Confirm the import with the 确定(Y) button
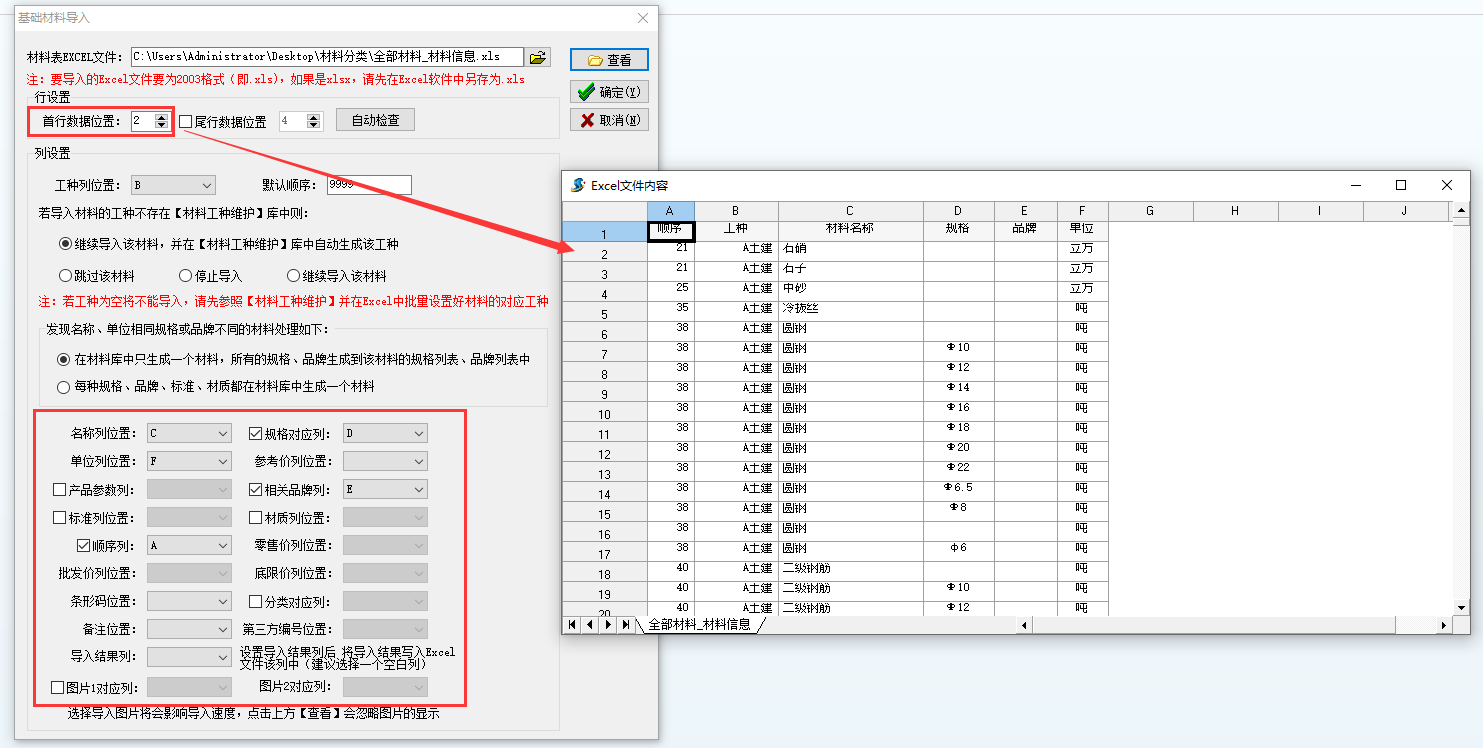This screenshot has width=1483, height=748. click(609, 92)
